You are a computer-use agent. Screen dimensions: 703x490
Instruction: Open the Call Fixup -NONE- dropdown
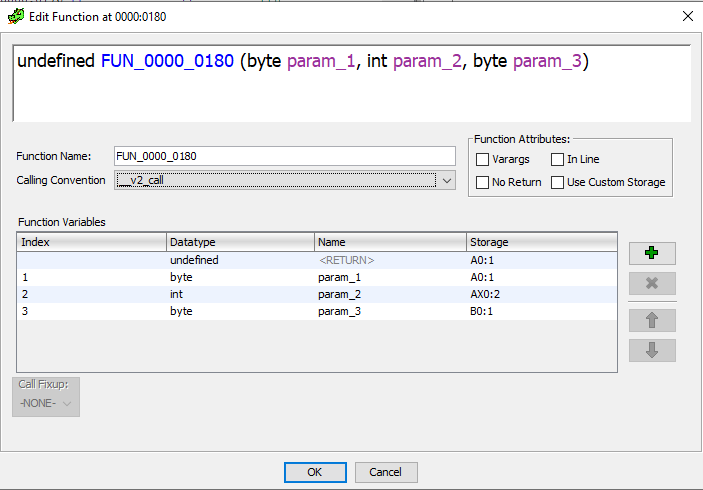click(46, 403)
